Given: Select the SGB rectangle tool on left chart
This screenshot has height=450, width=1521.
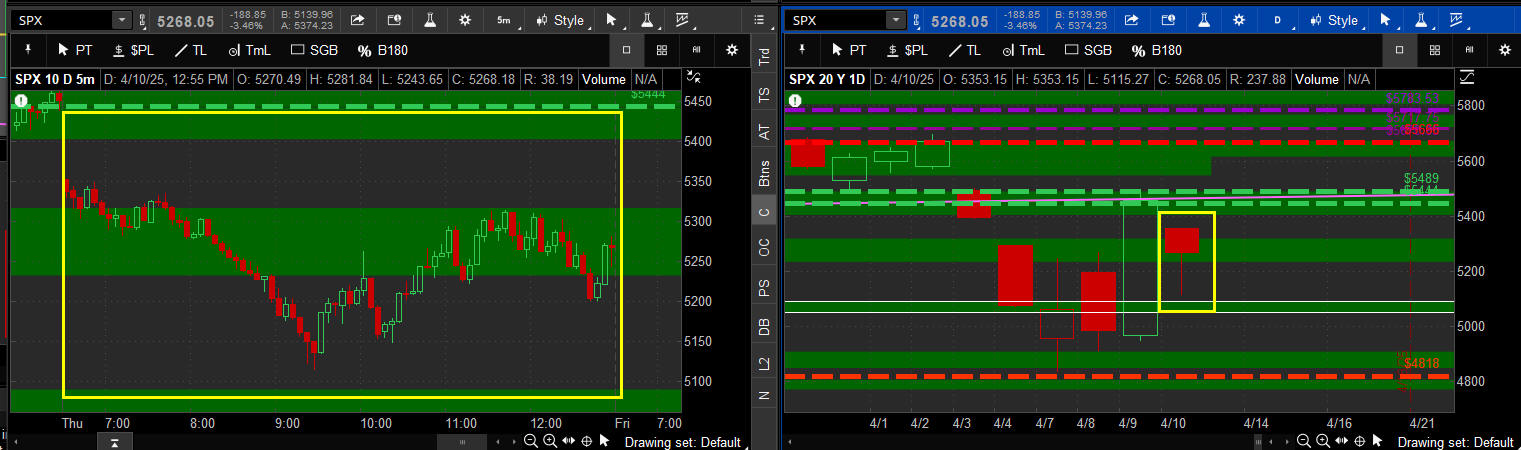Looking at the screenshot, I should pos(313,50).
